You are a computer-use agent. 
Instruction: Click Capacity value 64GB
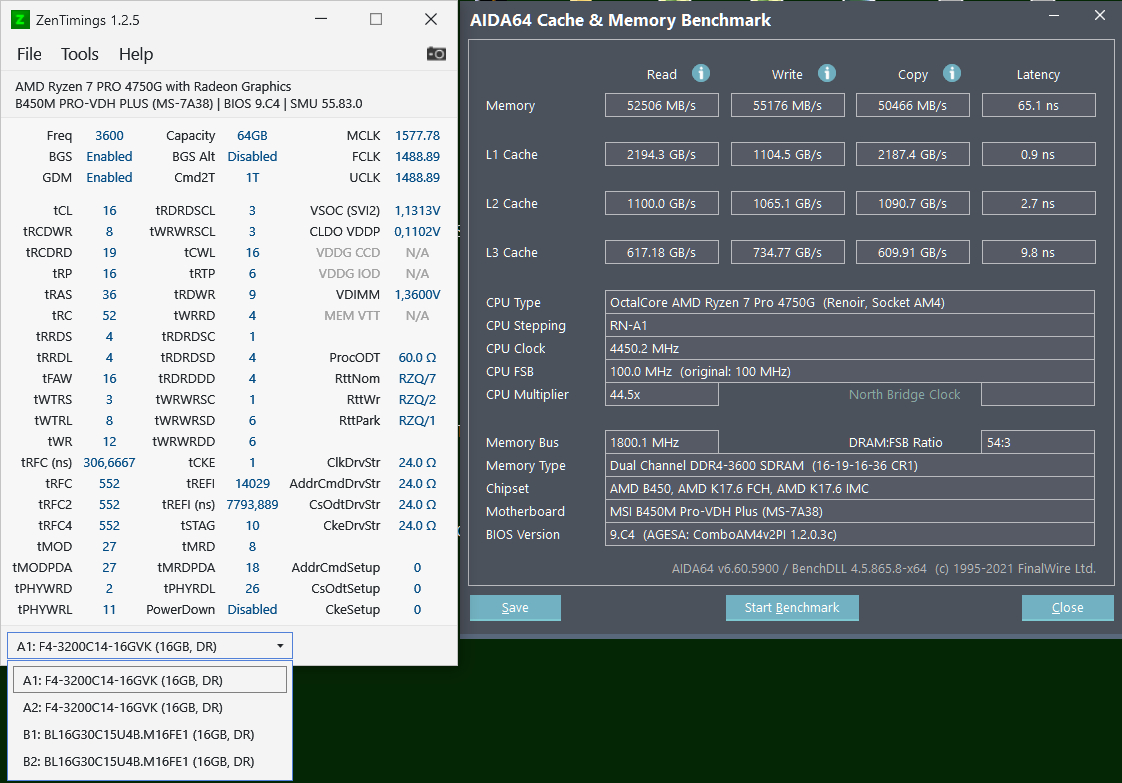(253, 135)
